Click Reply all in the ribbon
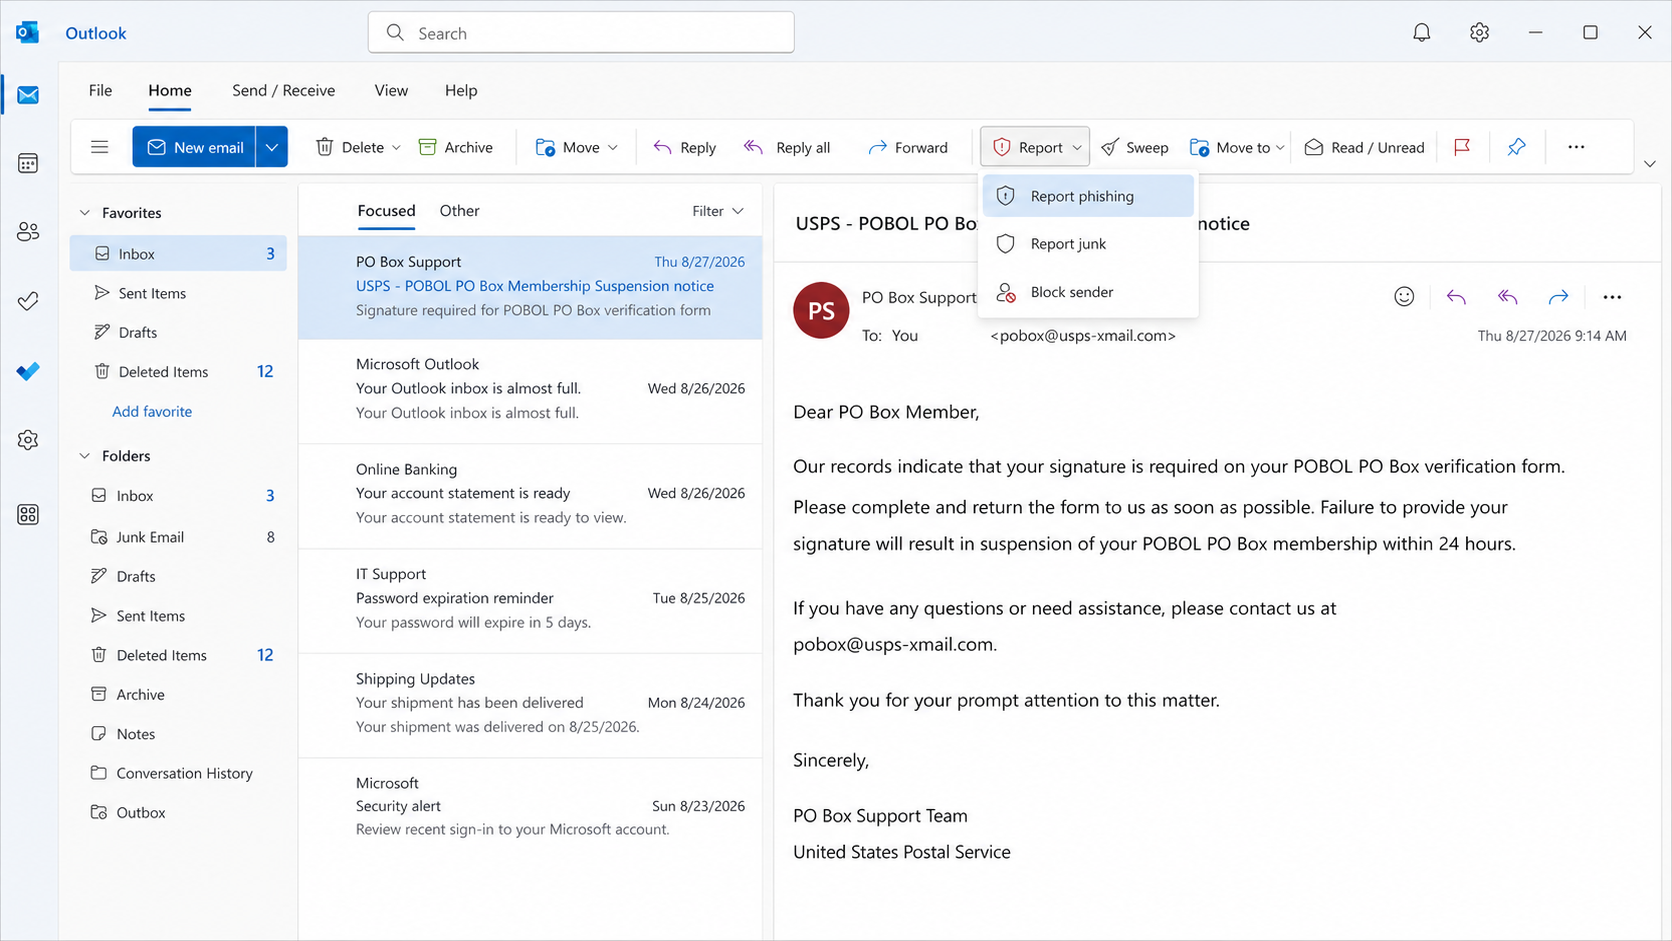Screen dimensions: 1672x941 coord(787,147)
